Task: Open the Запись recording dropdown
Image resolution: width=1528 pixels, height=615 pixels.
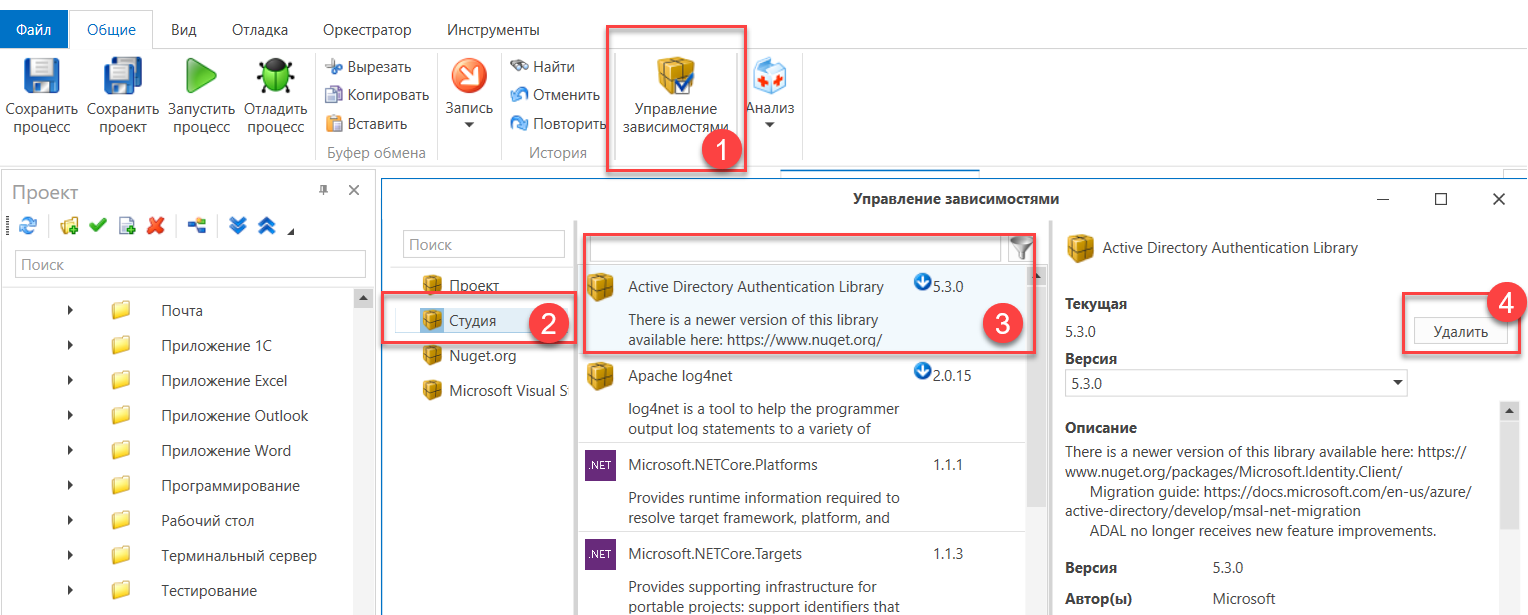Action: pyautogui.click(x=469, y=96)
